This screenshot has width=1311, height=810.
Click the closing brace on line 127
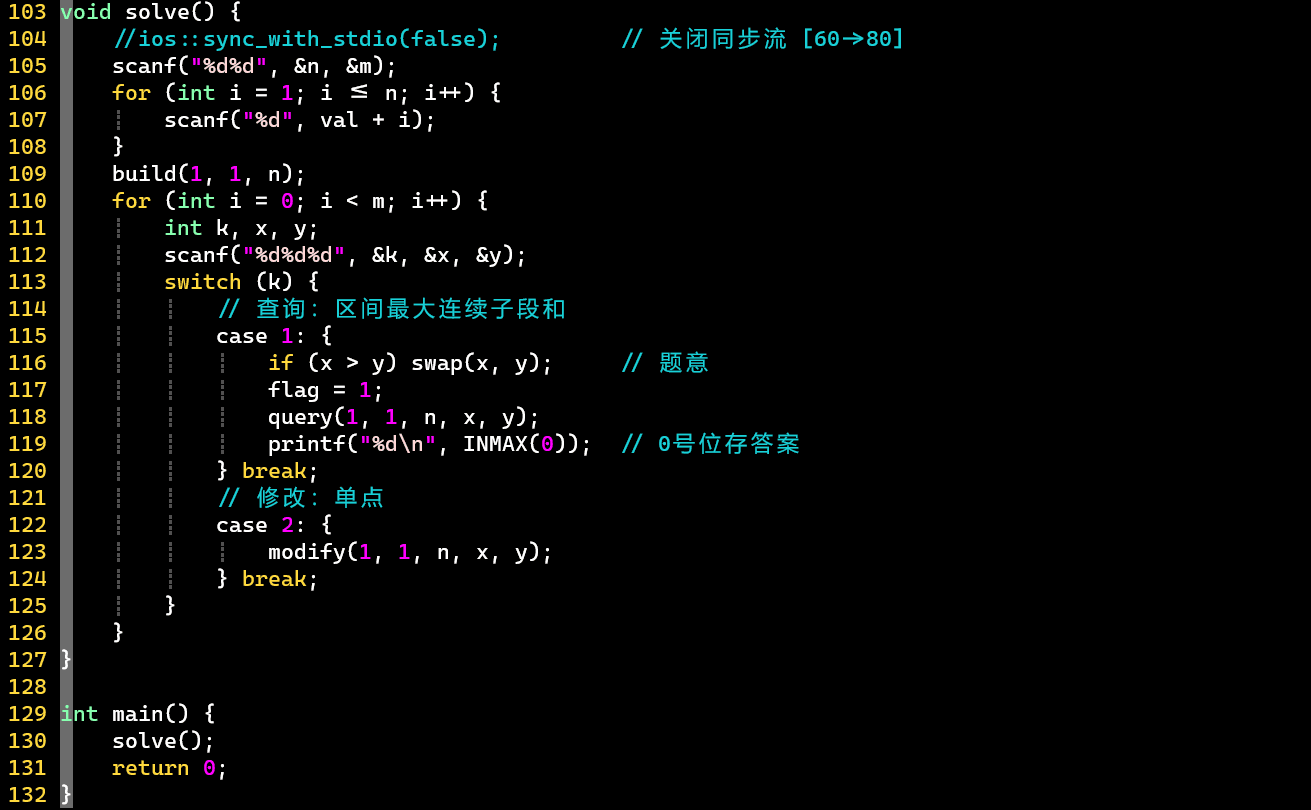click(66, 660)
